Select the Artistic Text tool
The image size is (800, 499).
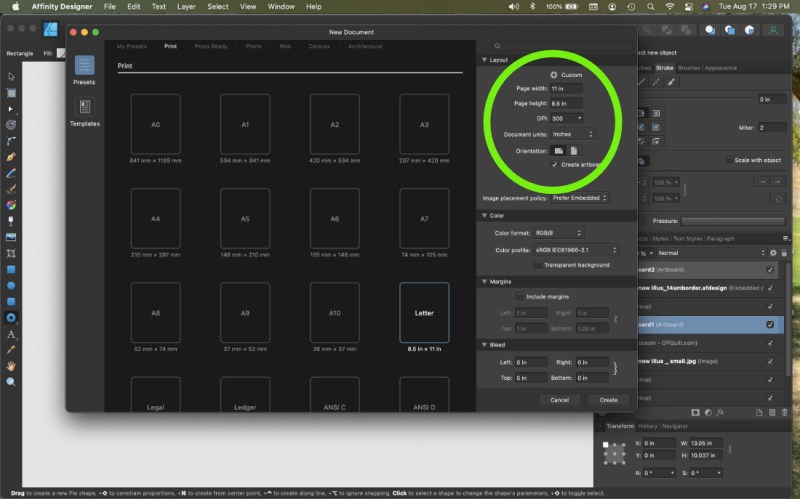11,334
